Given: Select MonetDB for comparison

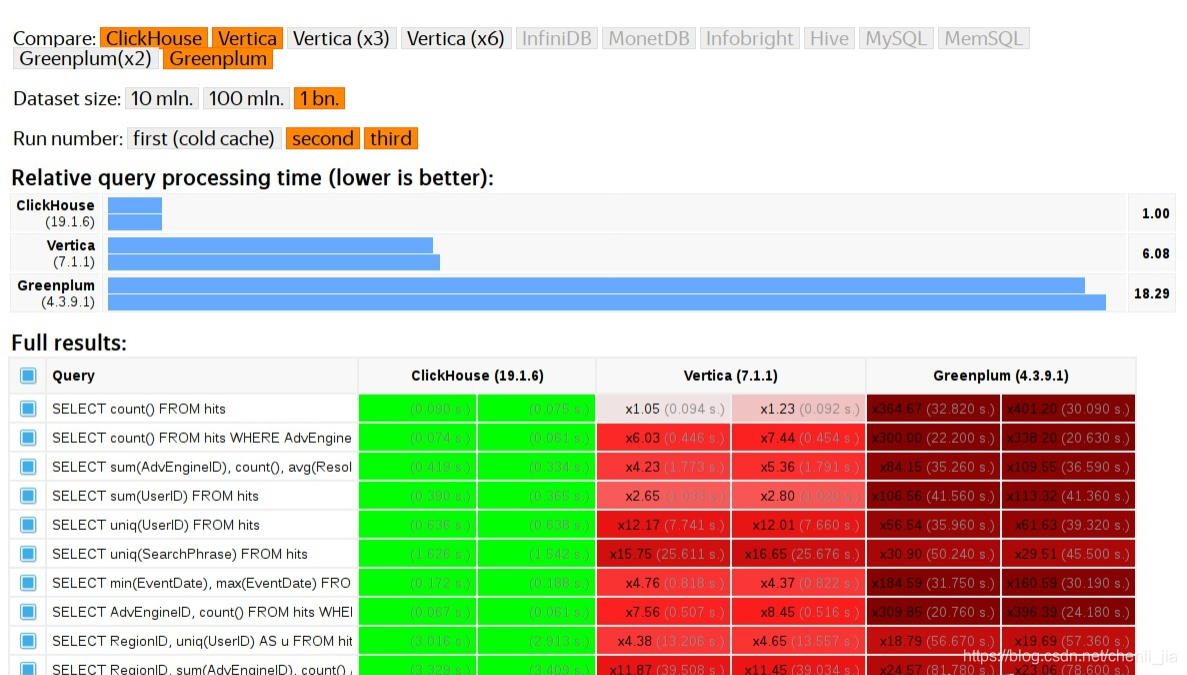Looking at the screenshot, I should coord(649,38).
